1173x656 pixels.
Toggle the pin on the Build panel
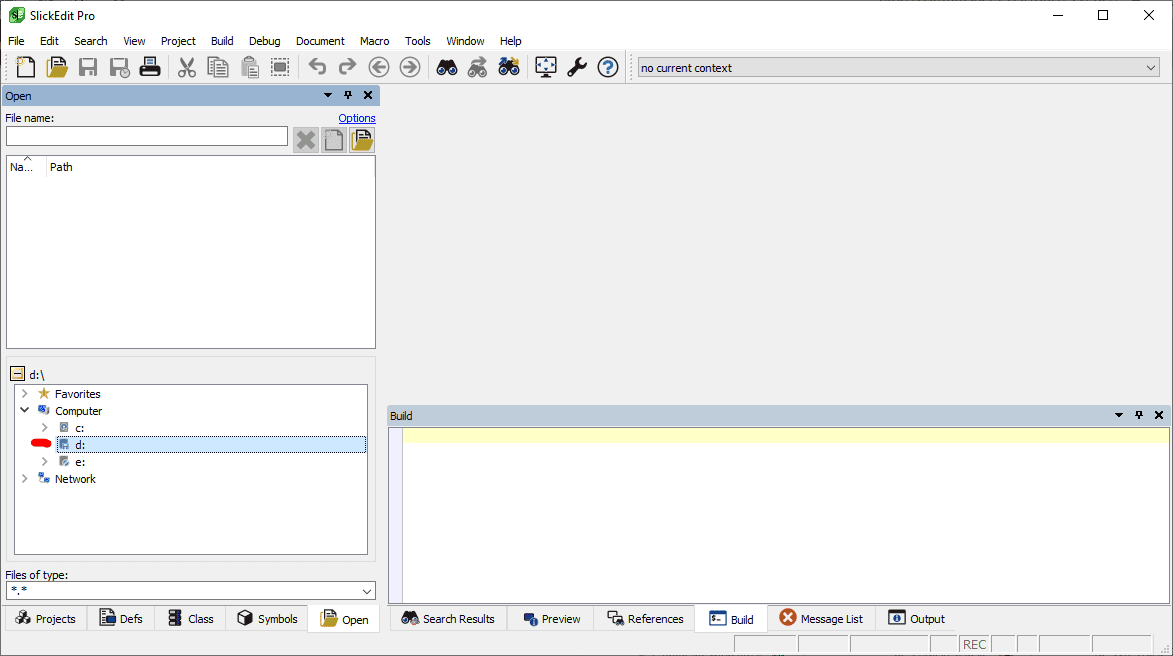pyautogui.click(x=1139, y=415)
